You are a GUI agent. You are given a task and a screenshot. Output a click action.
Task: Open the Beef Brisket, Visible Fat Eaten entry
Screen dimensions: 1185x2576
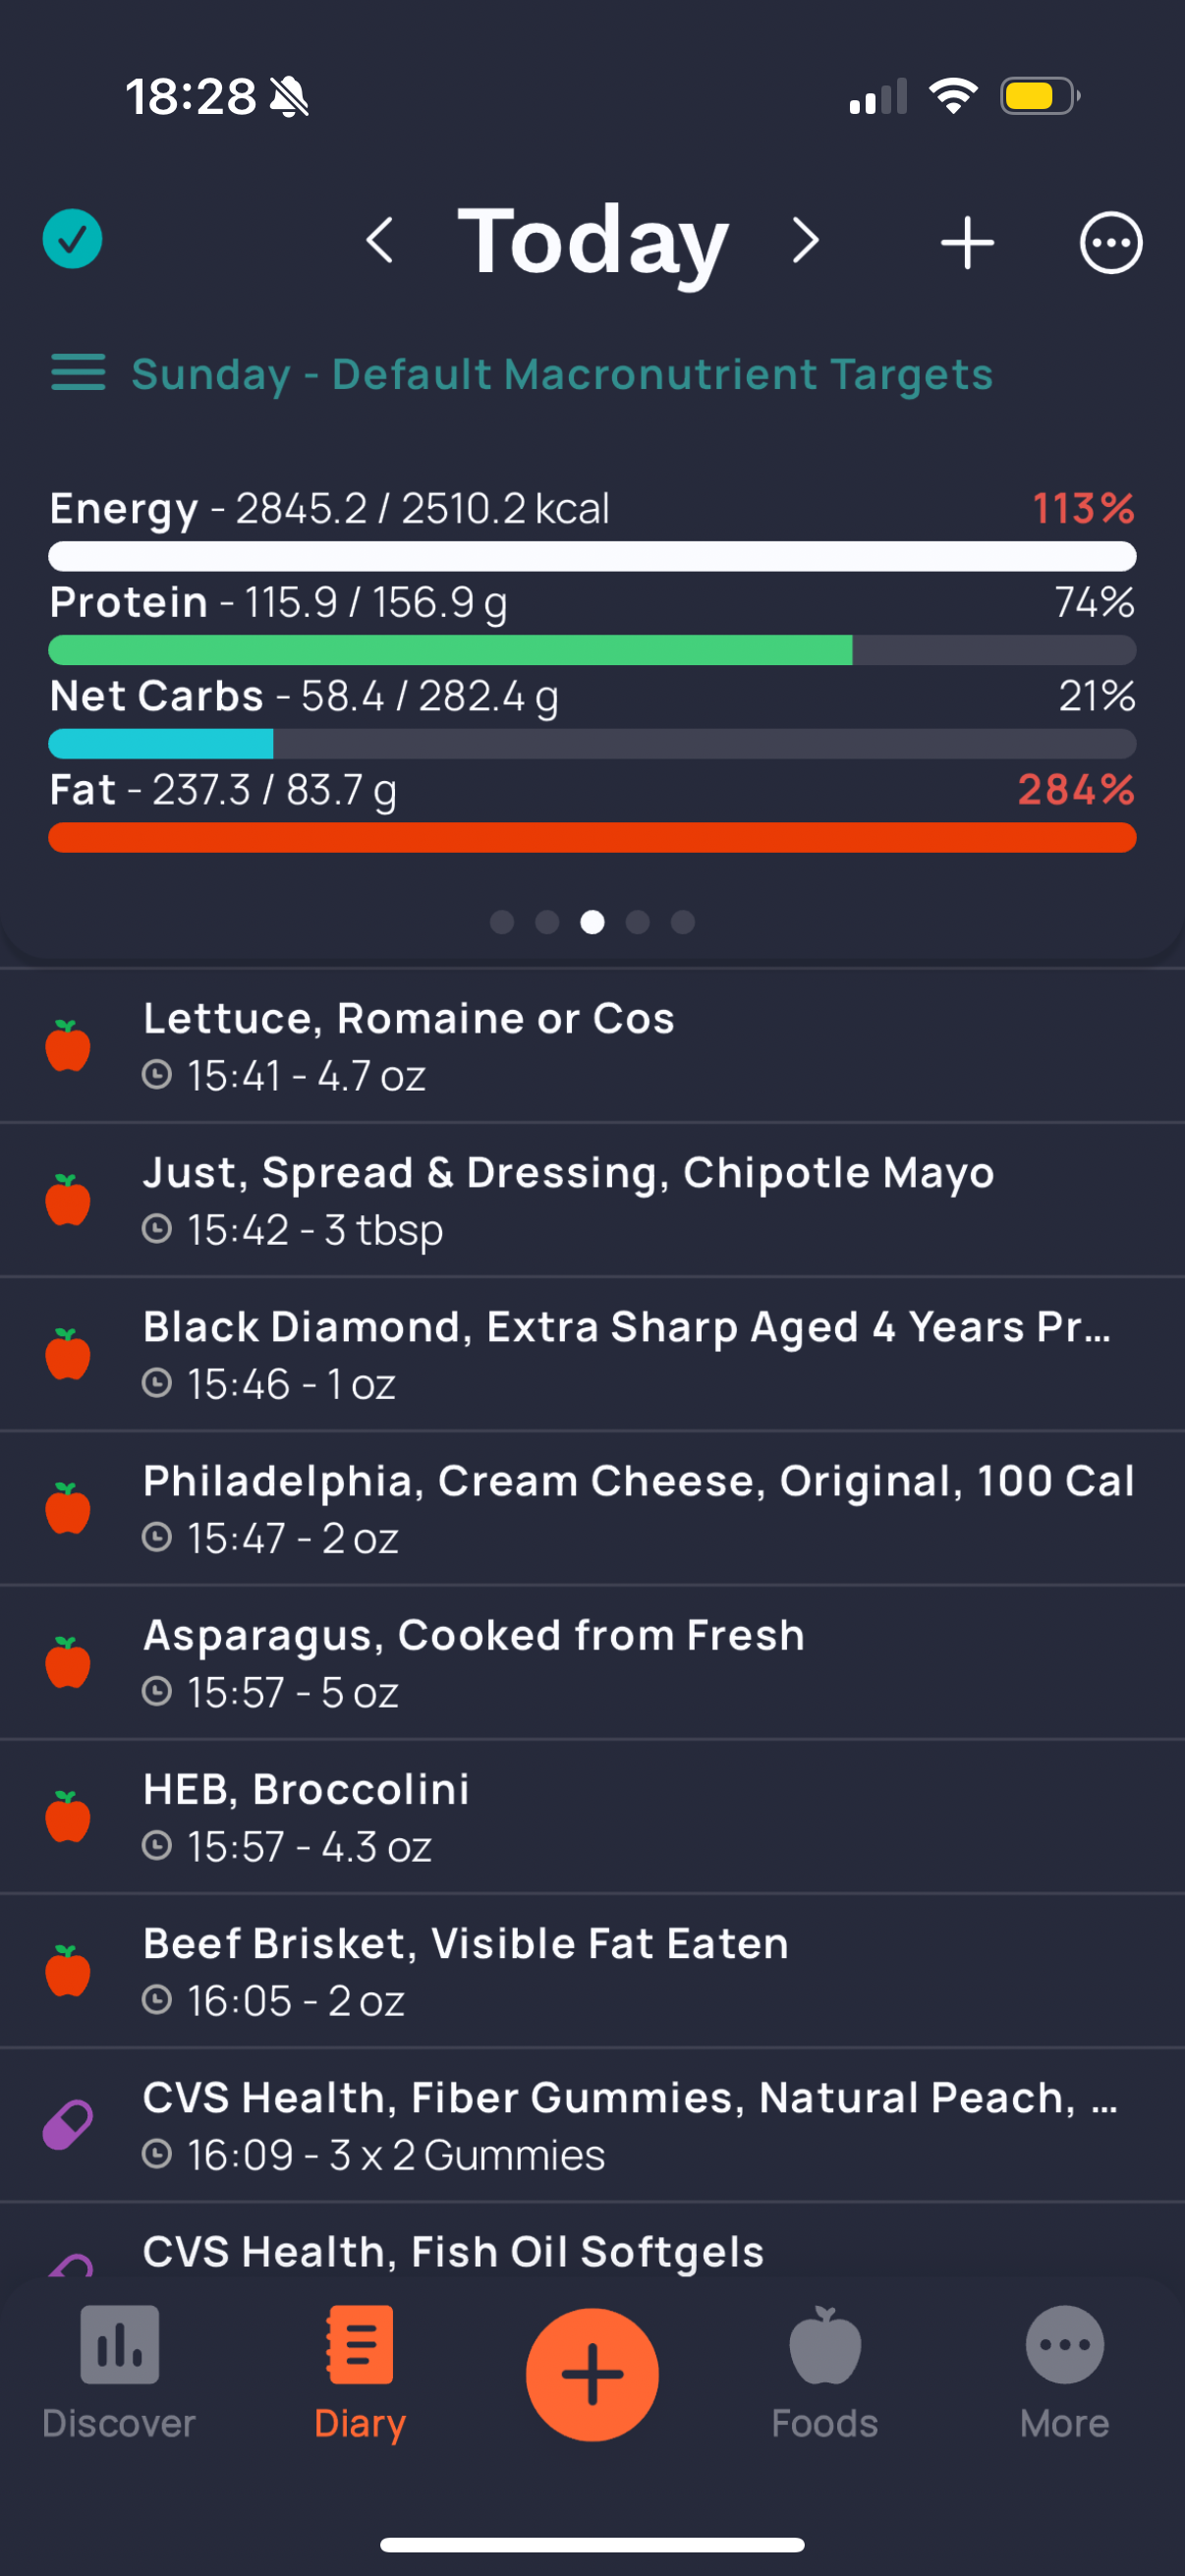(x=592, y=1971)
